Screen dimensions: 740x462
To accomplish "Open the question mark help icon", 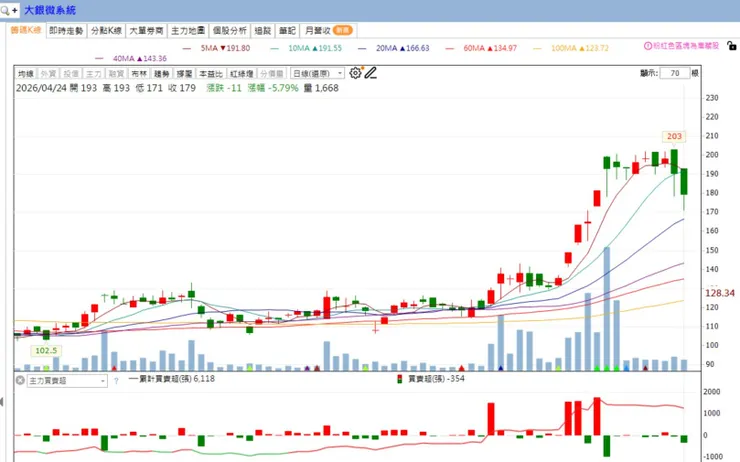I will [x=116, y=381].
